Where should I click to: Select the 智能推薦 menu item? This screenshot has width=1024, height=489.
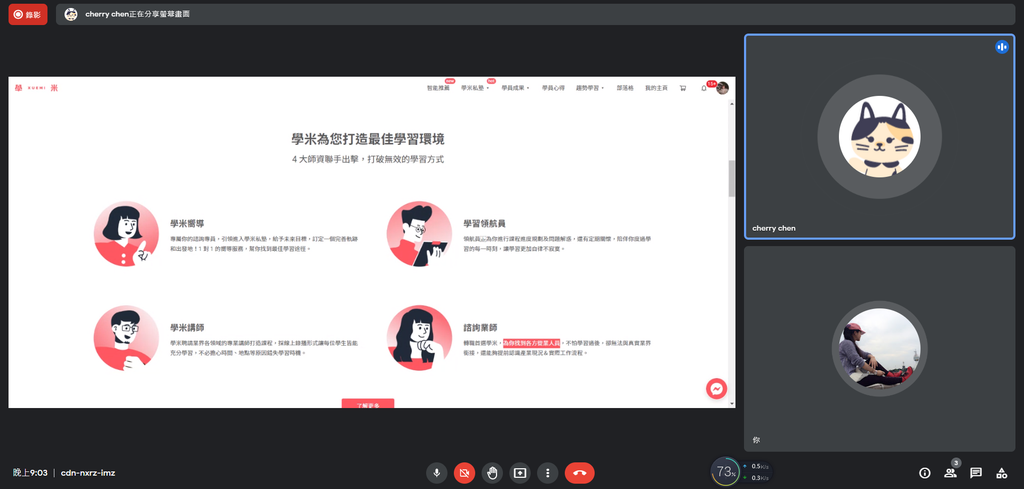click(x=438, y=88)
